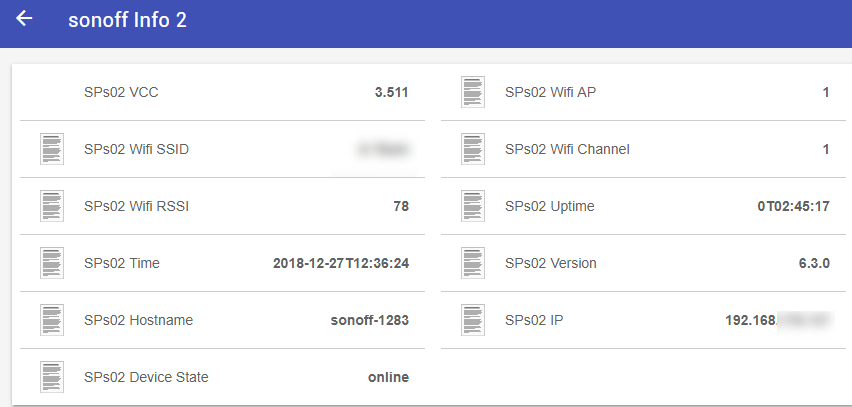Click the uptime value 0T02:45:17
This screenshot has height=407, width=852.
[793, 206]
